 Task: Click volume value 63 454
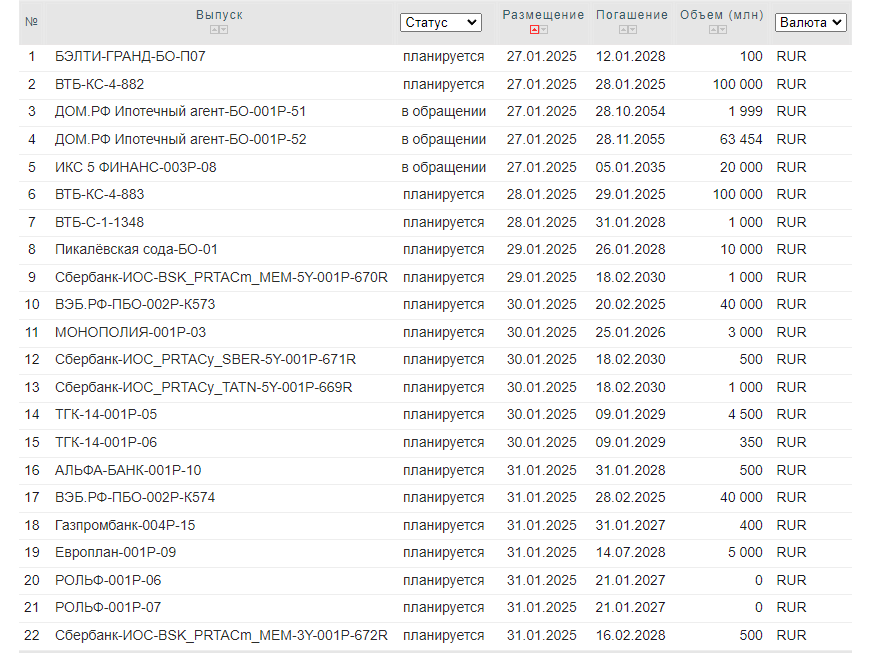(741, 140)
